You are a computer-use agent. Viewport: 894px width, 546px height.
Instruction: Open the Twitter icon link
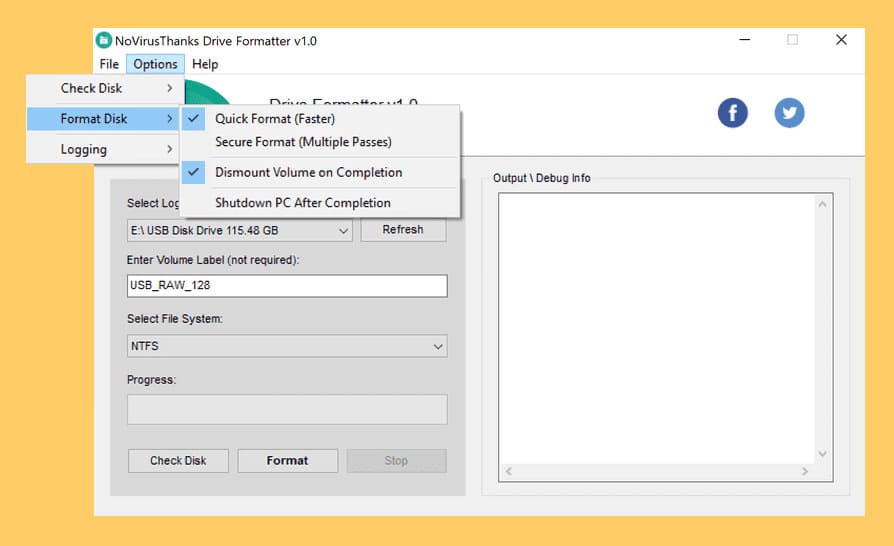pos(789,113)
